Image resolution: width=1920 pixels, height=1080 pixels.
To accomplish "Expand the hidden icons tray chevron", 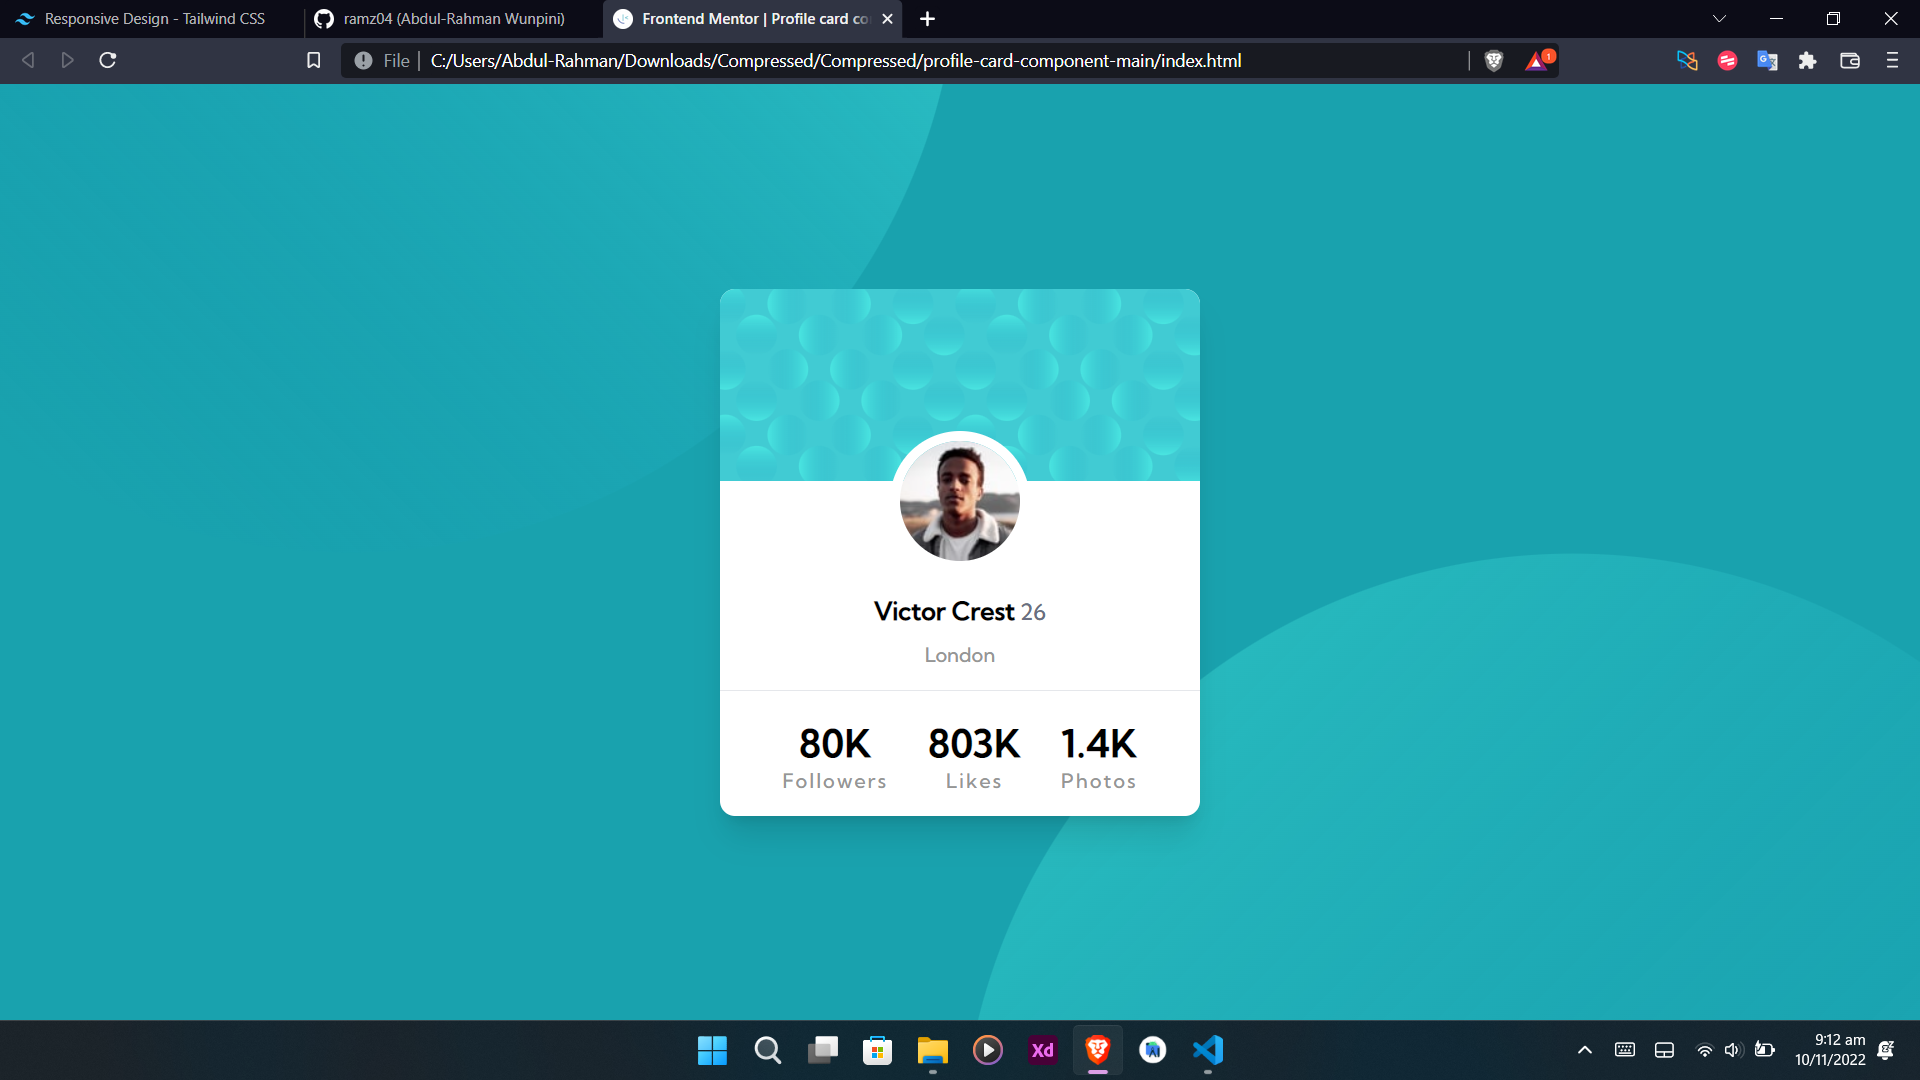I will click(1585, 1050).
